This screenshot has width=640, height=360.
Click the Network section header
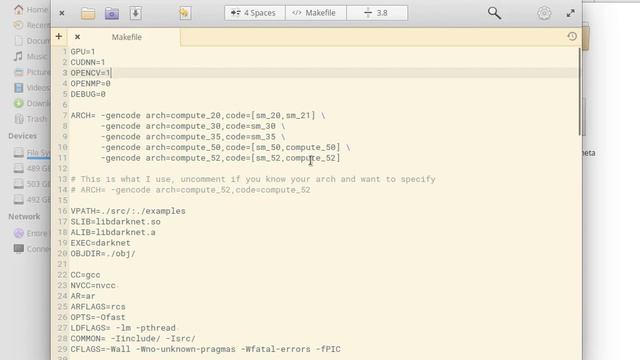24,216
